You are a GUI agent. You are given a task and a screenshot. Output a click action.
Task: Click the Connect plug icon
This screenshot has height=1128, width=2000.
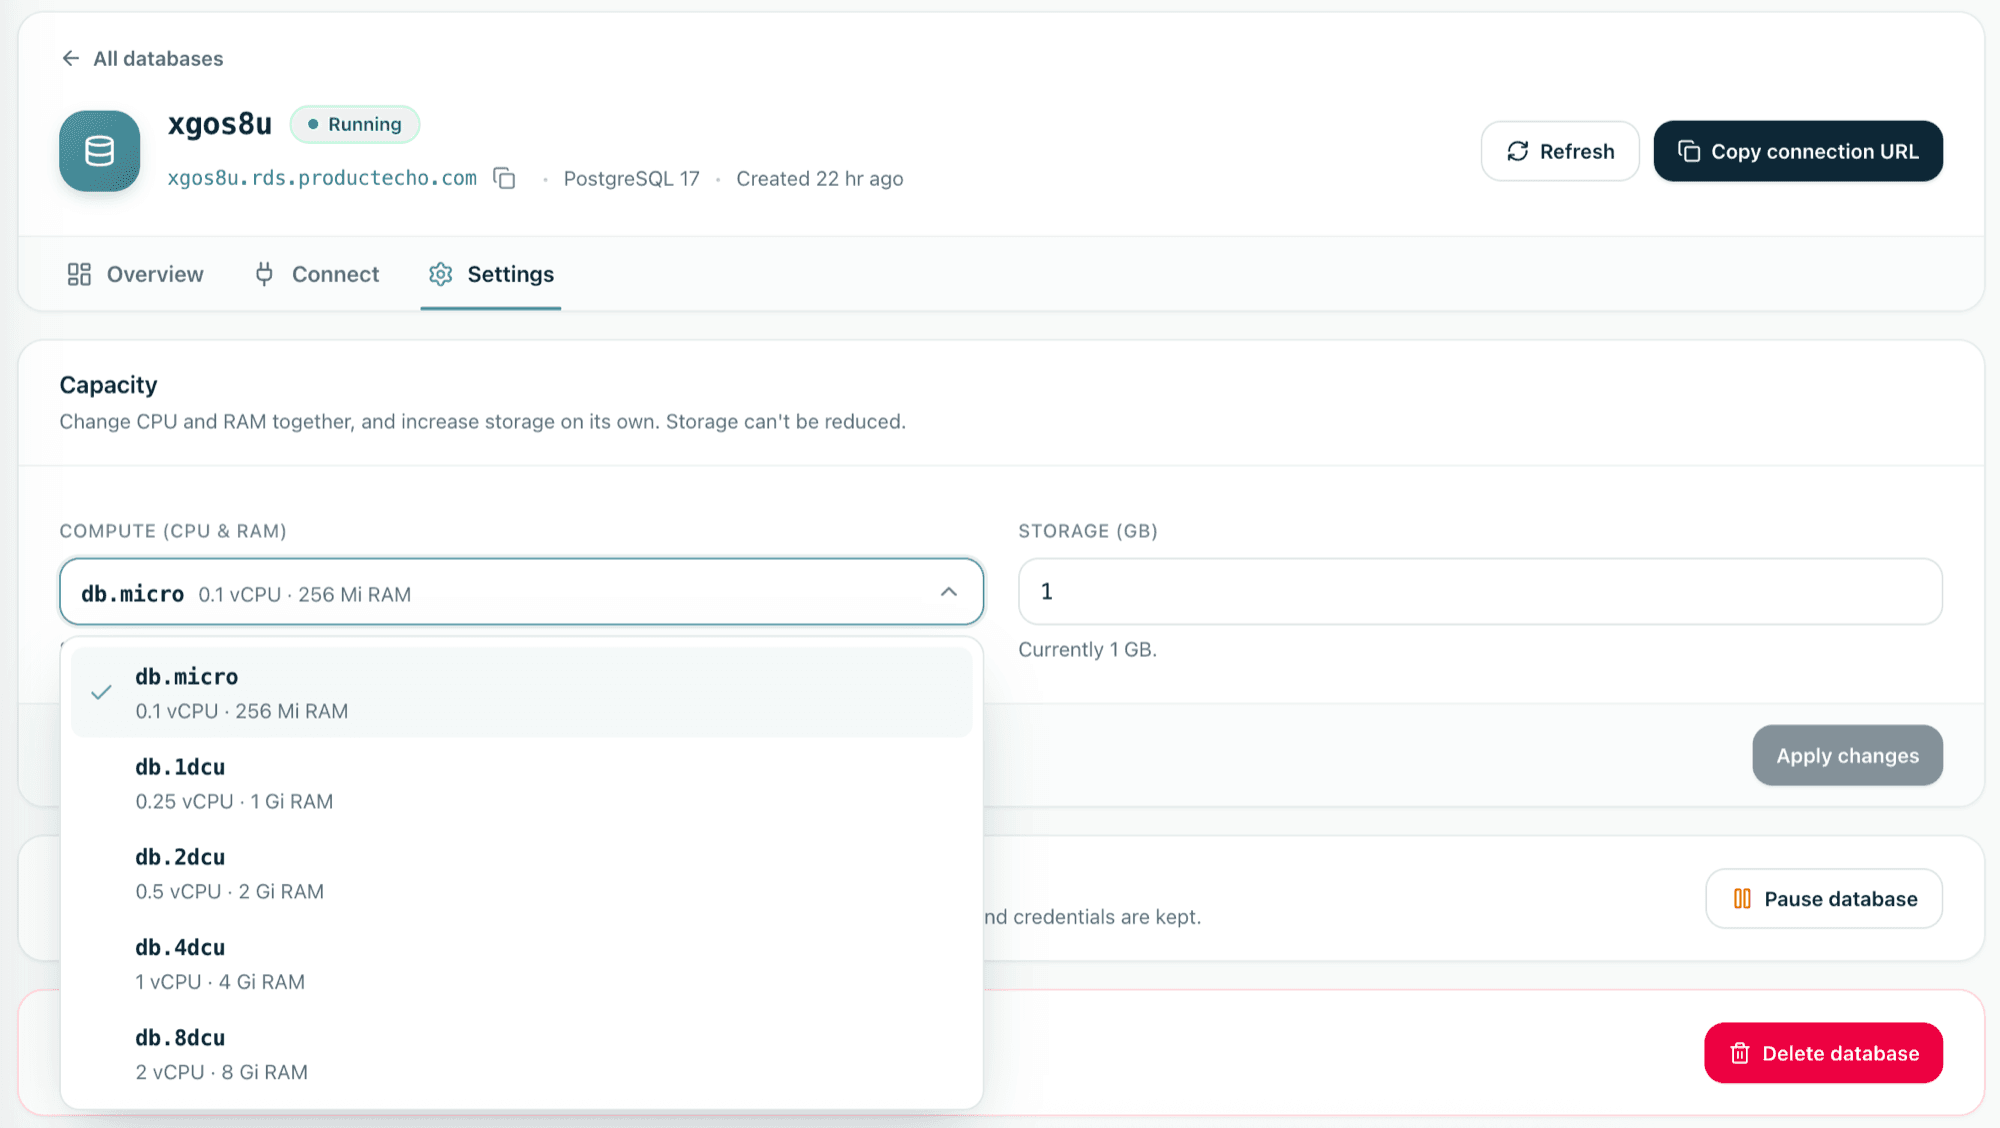[264, 274]
